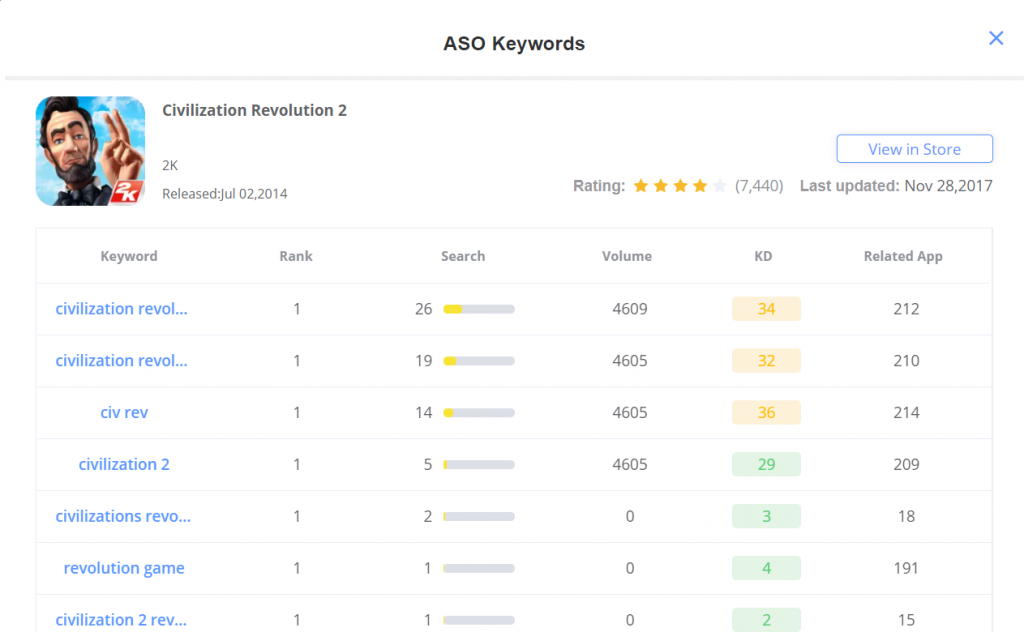Viewport: 1024px width, 632px height.
Task: Sort by the Search column header
Action: (x=463, y=256)
